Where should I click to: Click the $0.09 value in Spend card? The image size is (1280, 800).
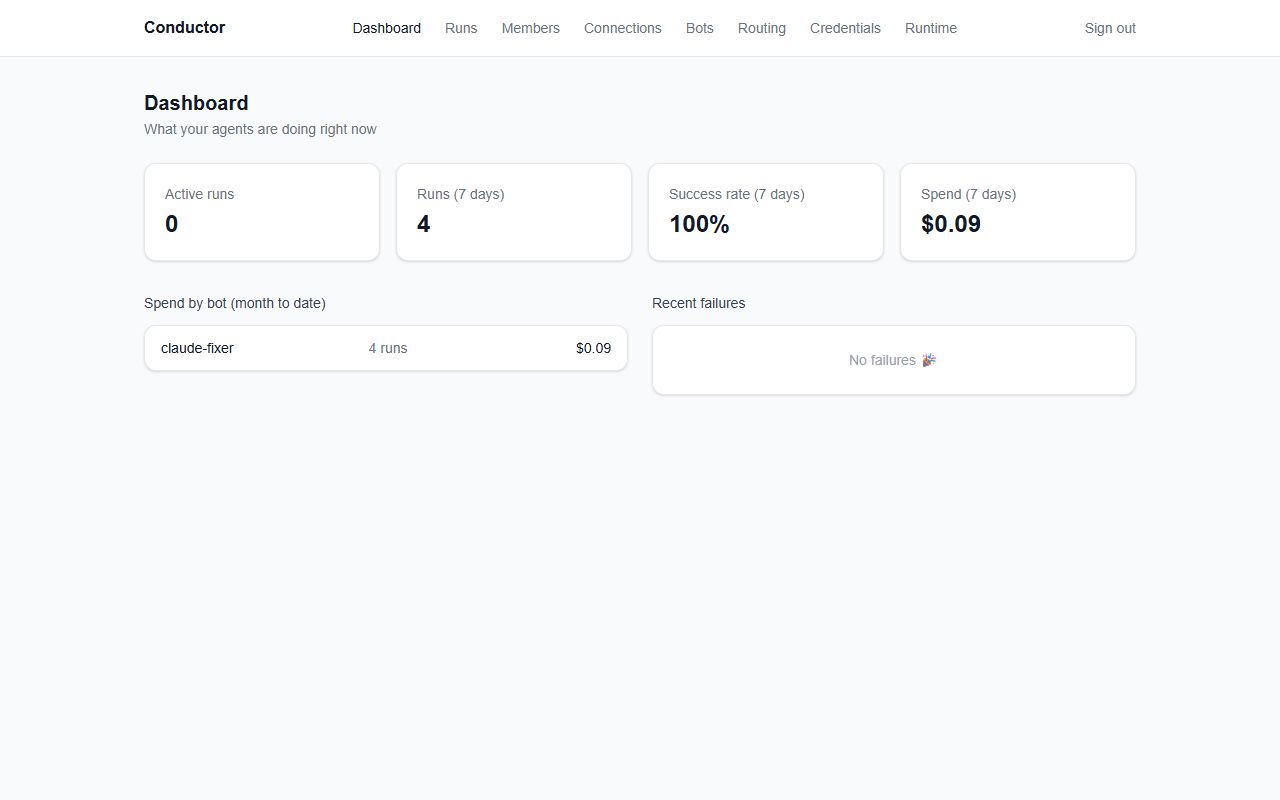(951, 224)
